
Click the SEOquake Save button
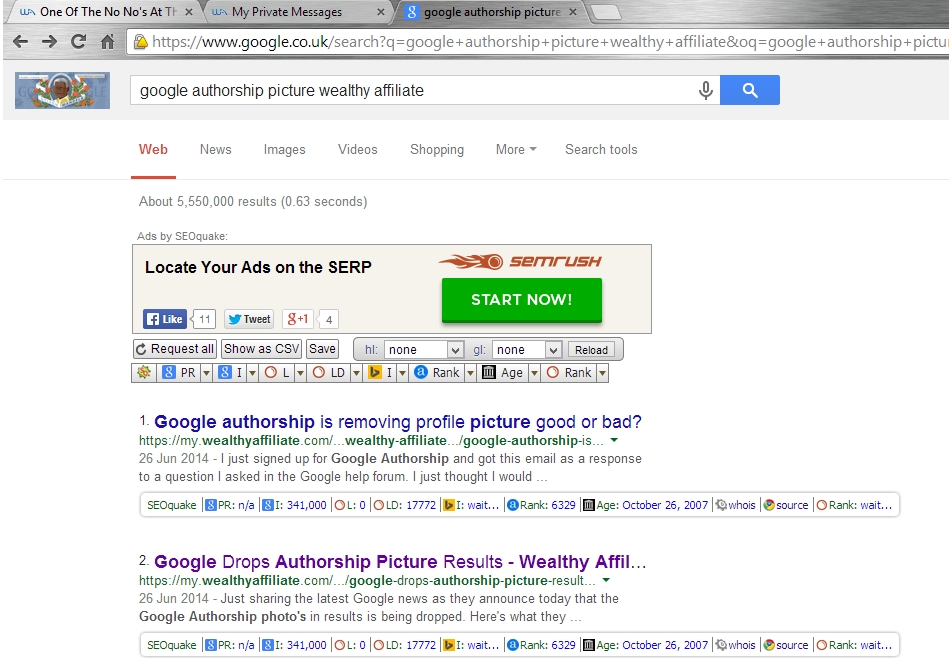(x=322, y=349)
